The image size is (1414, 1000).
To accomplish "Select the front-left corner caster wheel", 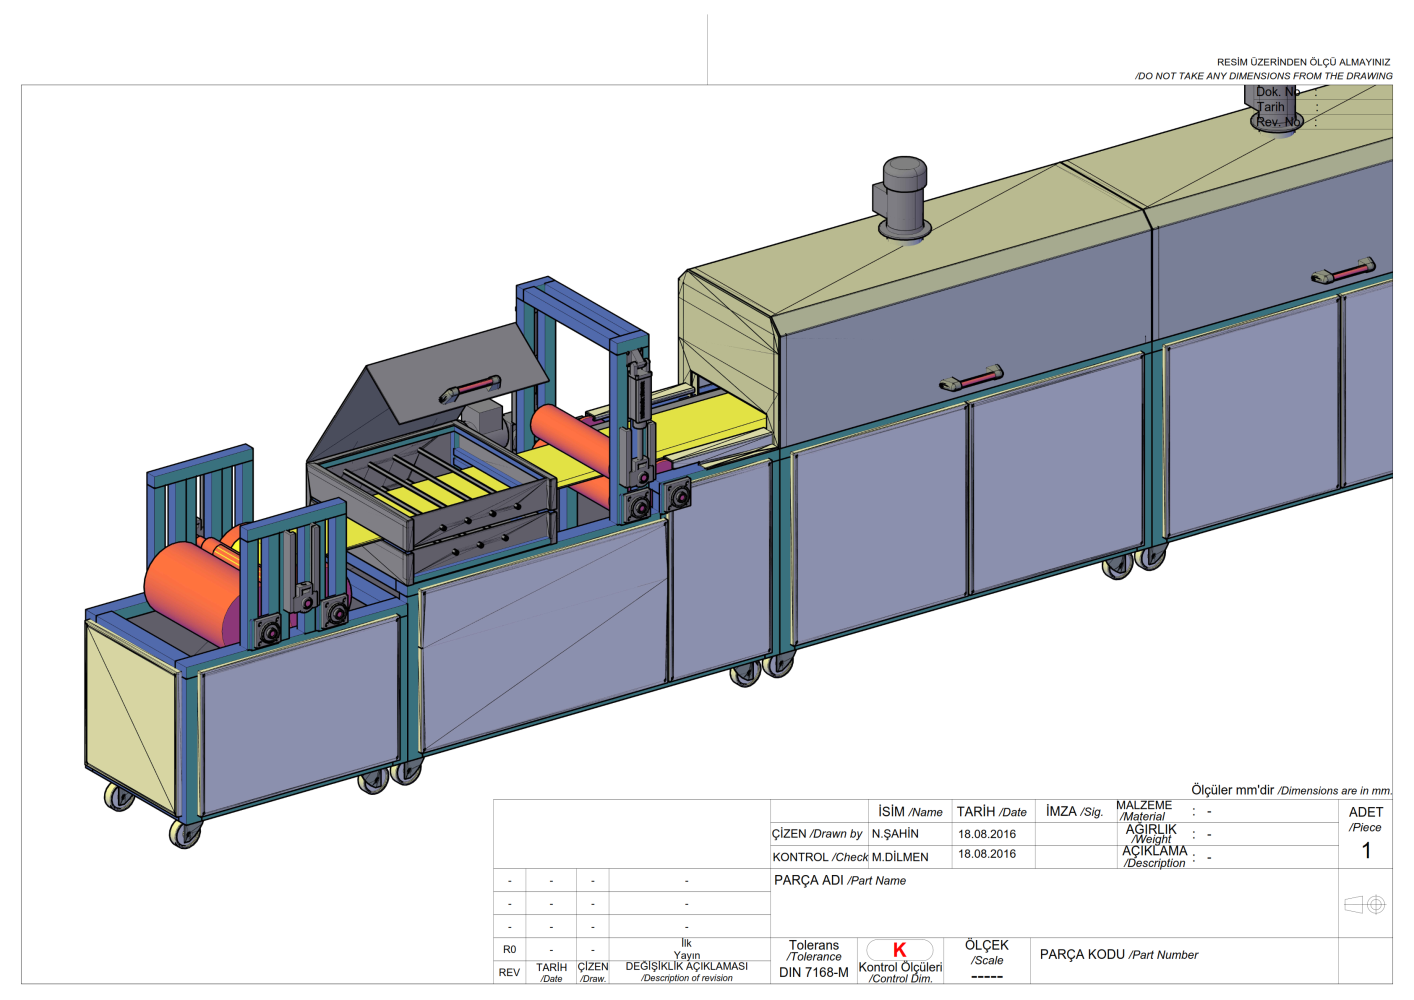I will point(184,833).
